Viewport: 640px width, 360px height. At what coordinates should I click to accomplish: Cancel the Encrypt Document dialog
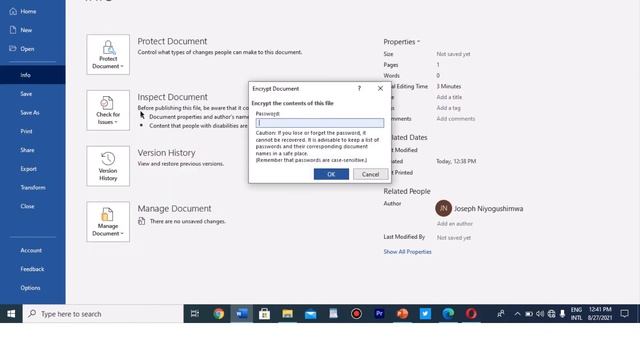[x=370, y=174]
